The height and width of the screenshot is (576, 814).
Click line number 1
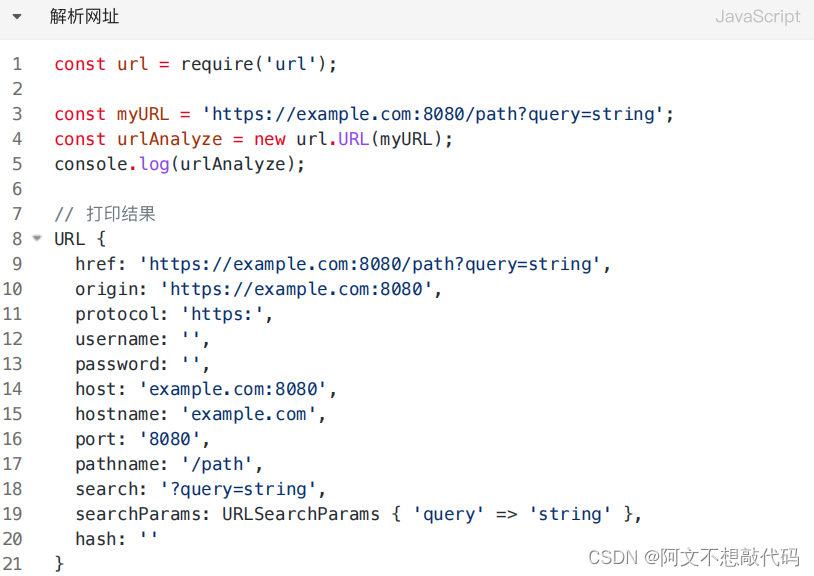click(x=17, y=64)
